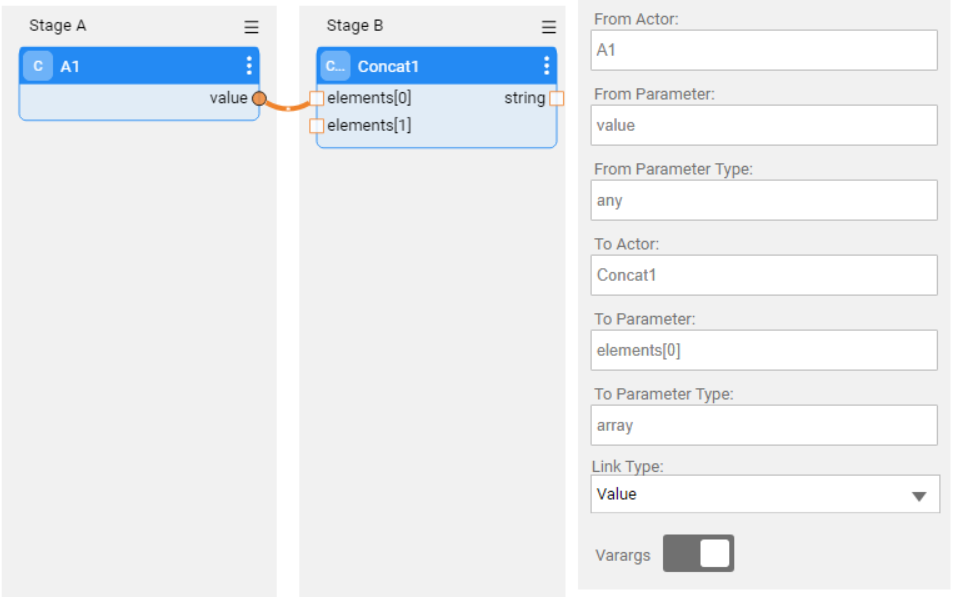Click the To Parameter Type field

pyautogui.click(x=764, y=425)
